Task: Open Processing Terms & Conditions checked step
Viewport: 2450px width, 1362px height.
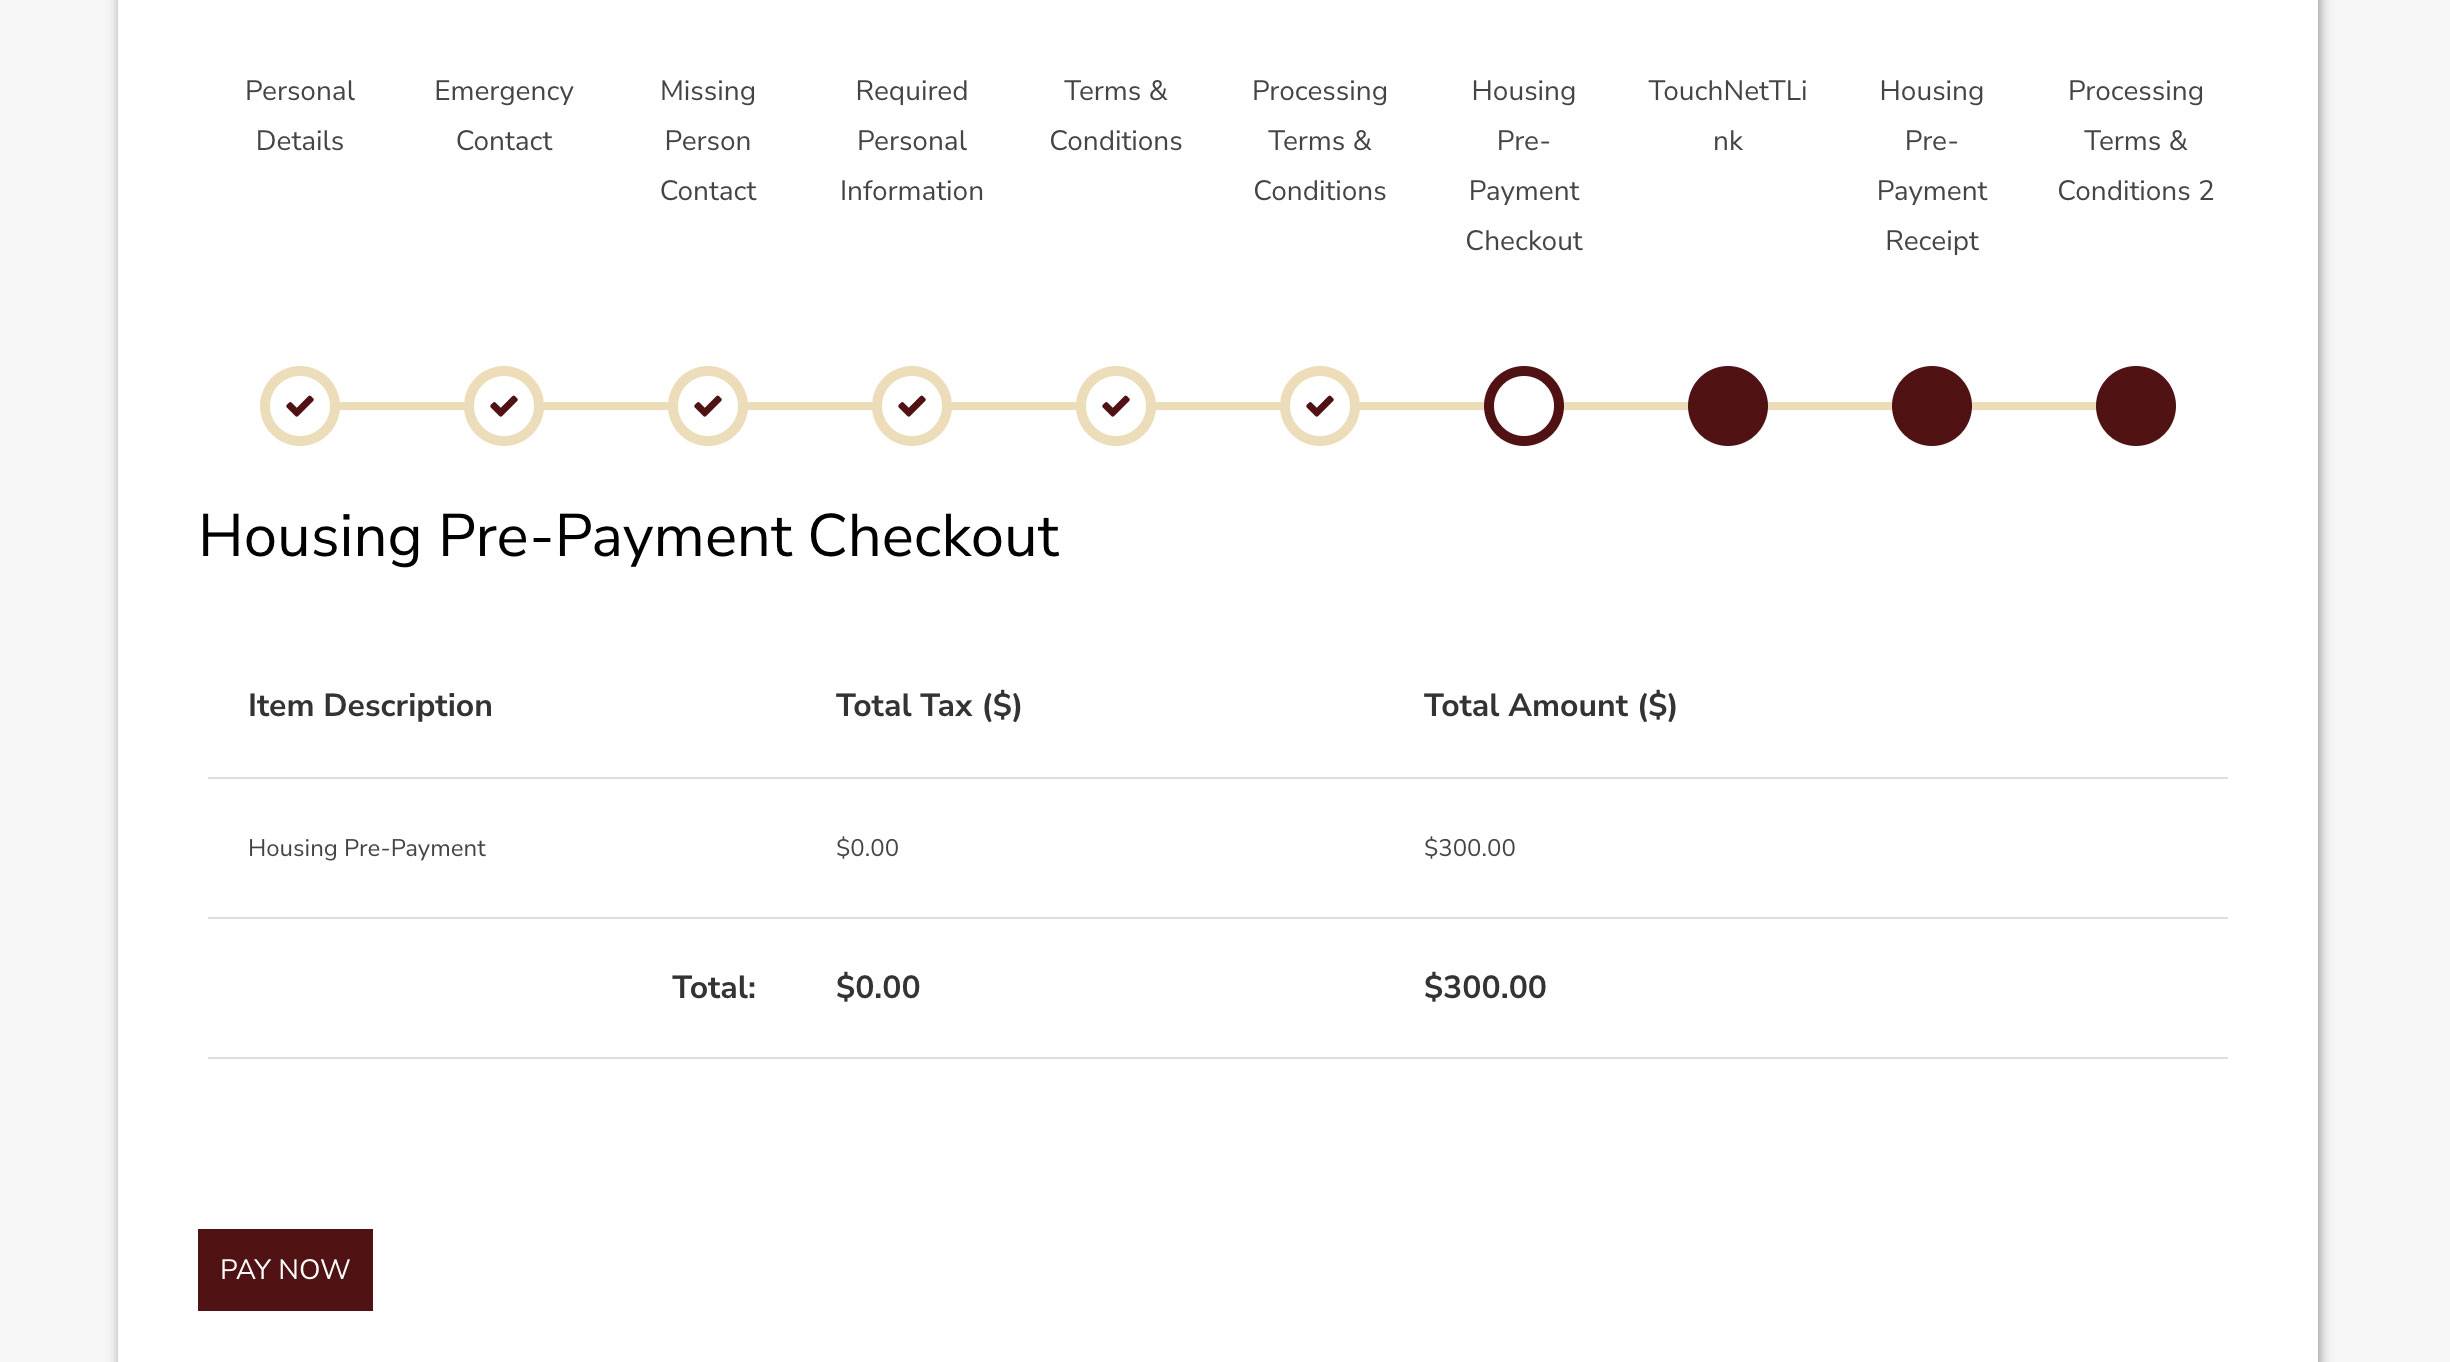Action: click(1320, 406)
